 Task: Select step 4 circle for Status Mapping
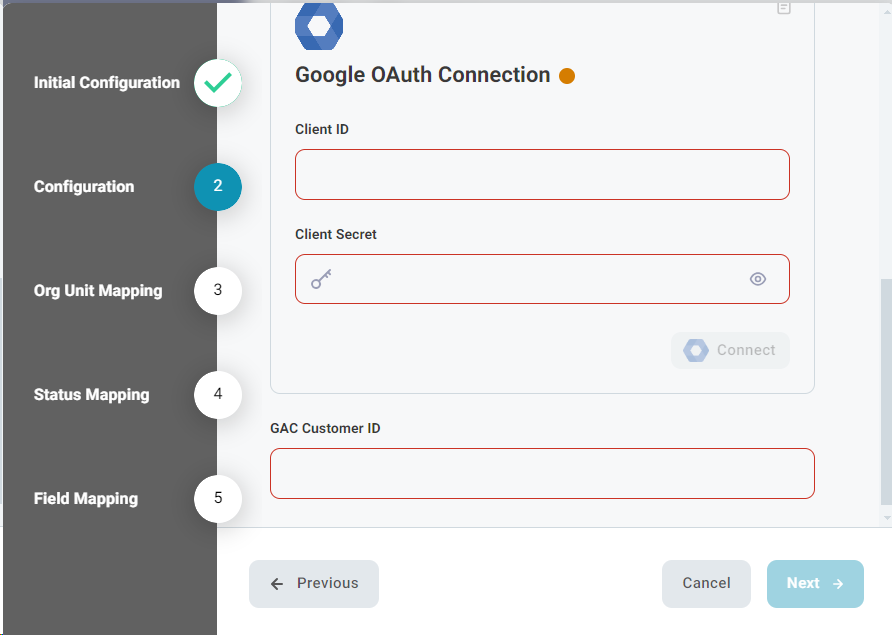pos(218,394)
